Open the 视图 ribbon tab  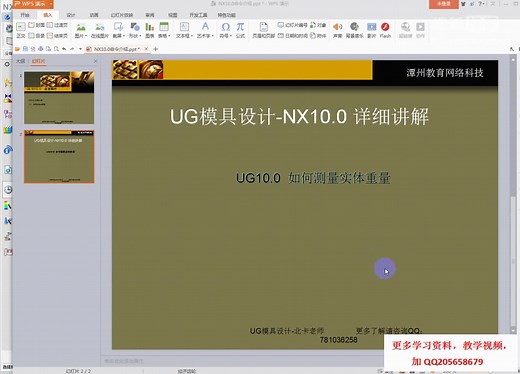(173, 15)
